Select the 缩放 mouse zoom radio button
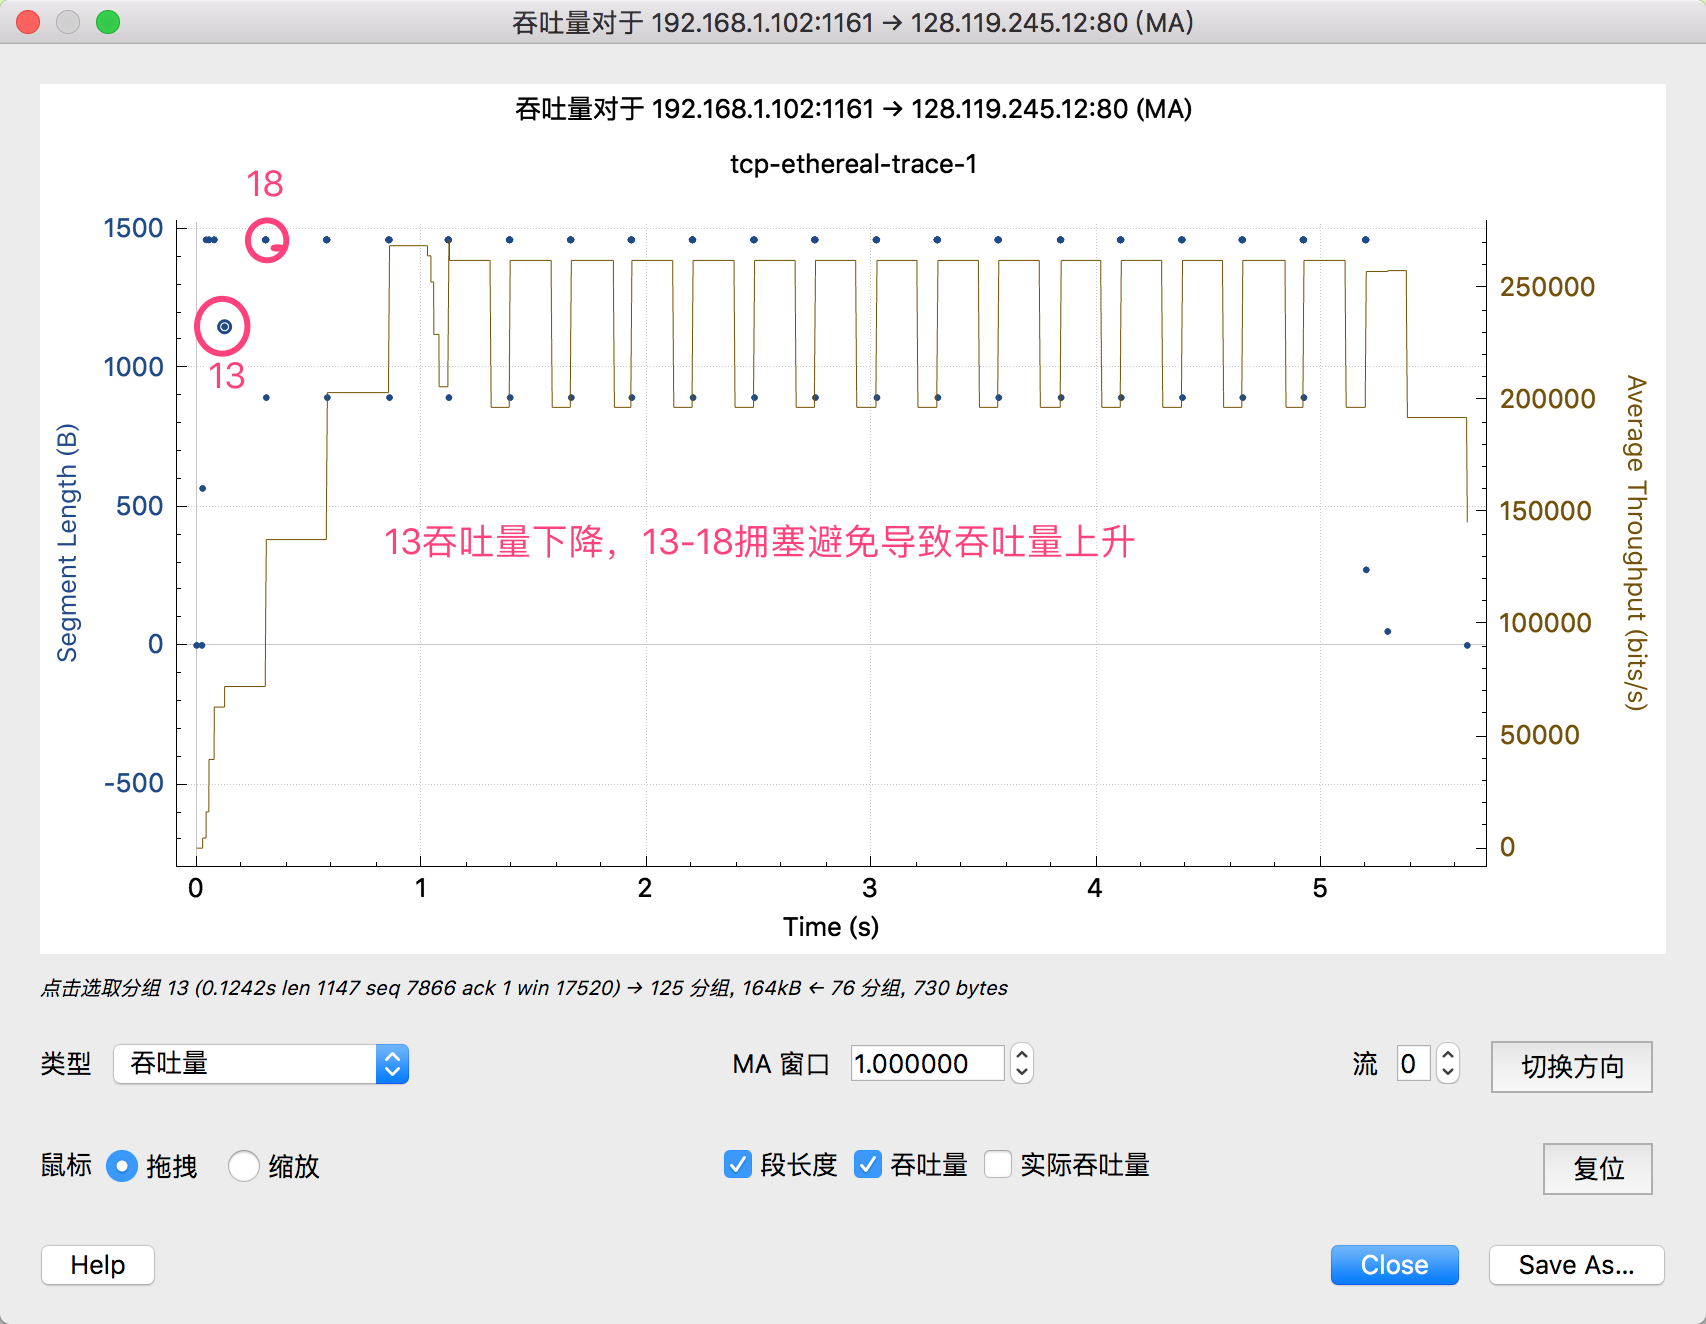The height and width of the screenshot is (1324, 1706). pyautogui.click(x=244, y=1166)
